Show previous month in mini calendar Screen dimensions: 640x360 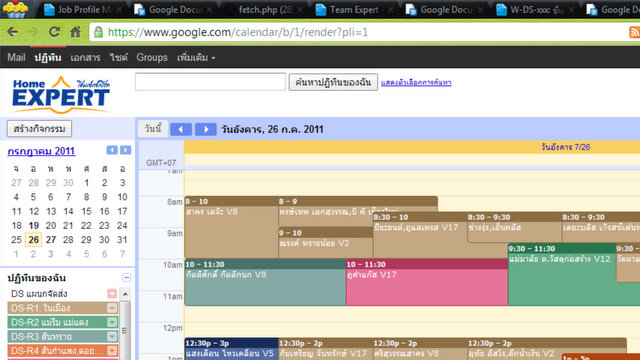[x=112, y=150]
